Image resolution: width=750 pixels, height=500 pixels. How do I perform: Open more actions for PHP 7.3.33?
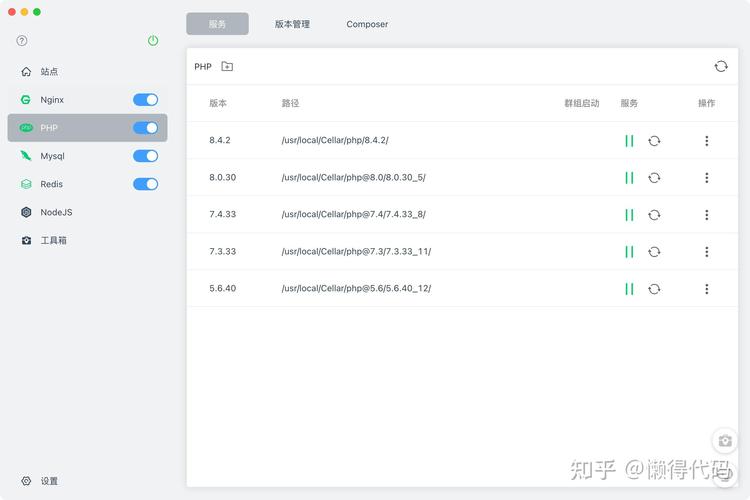click(x=706, y=252)
